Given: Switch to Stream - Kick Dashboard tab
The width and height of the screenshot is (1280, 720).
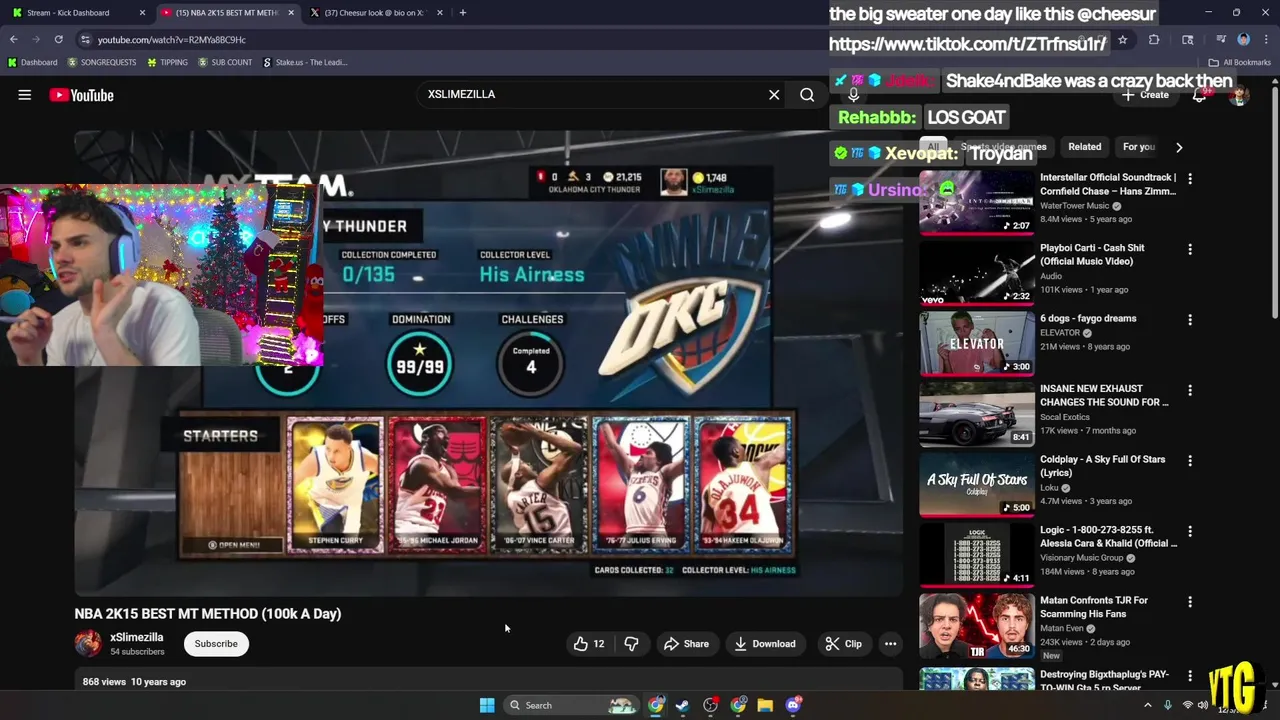Looking at the screenshot, I should (68, 13).
